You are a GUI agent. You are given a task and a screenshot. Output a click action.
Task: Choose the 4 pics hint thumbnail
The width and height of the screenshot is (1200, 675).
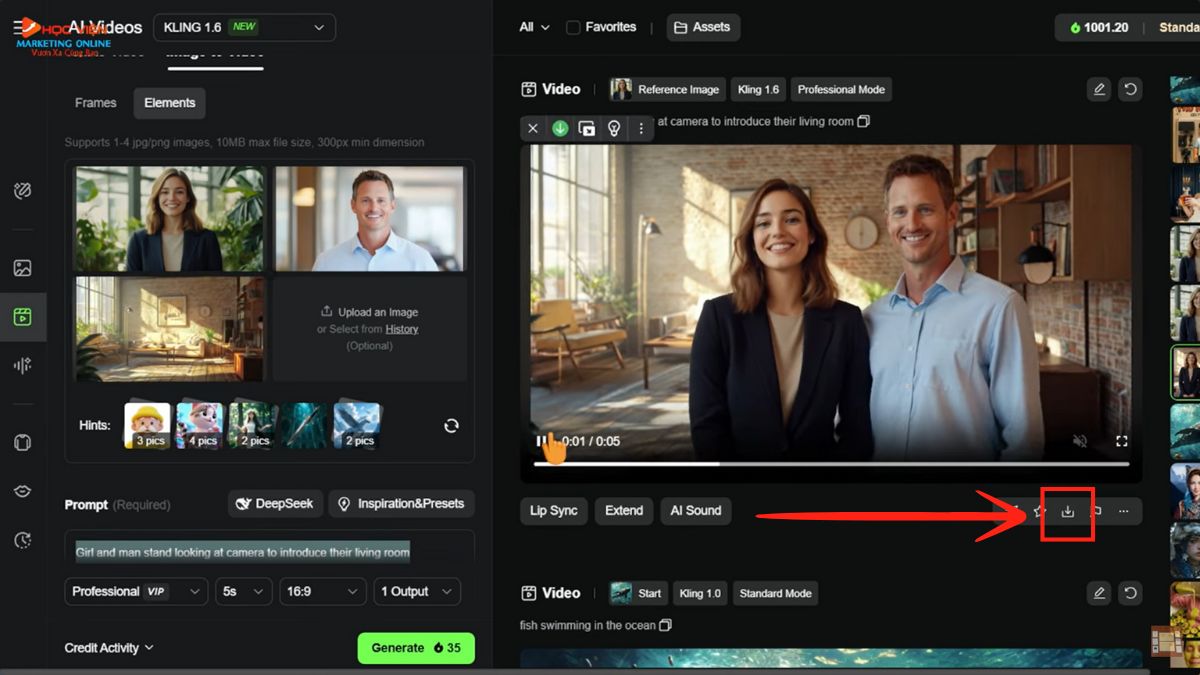click(x=200, y=426)
